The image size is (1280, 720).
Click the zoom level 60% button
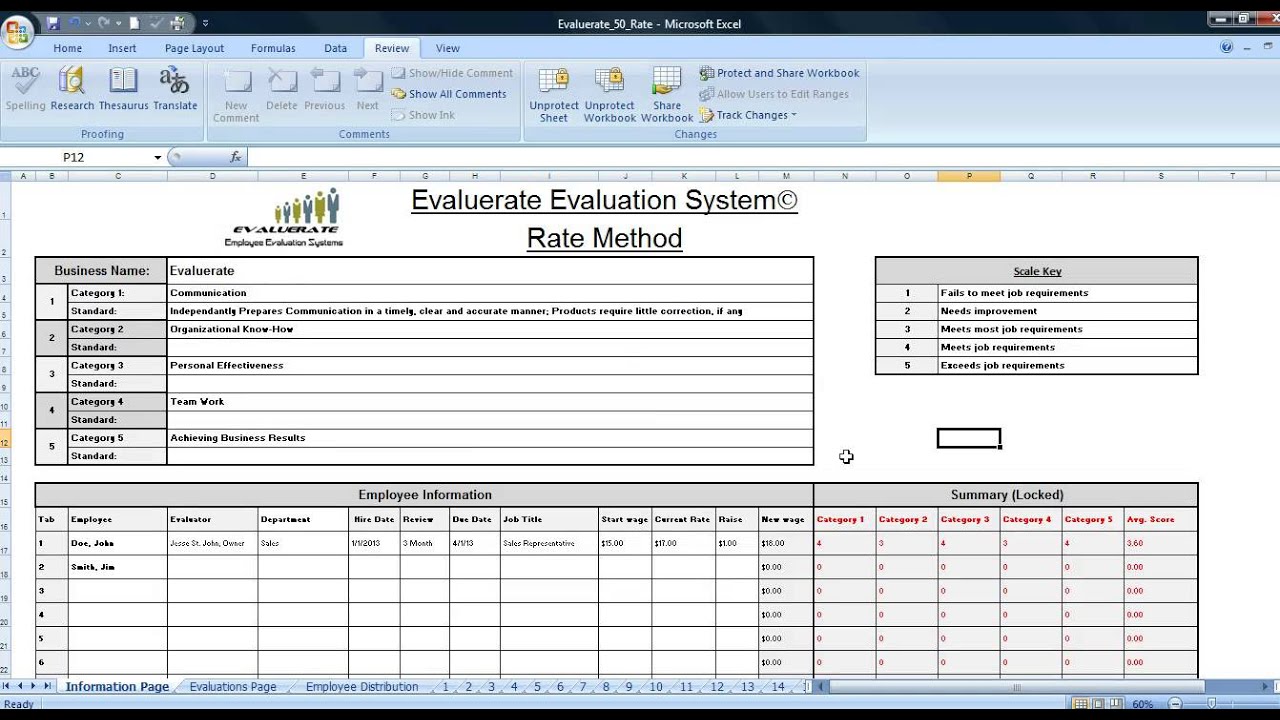pos(1142,704)
